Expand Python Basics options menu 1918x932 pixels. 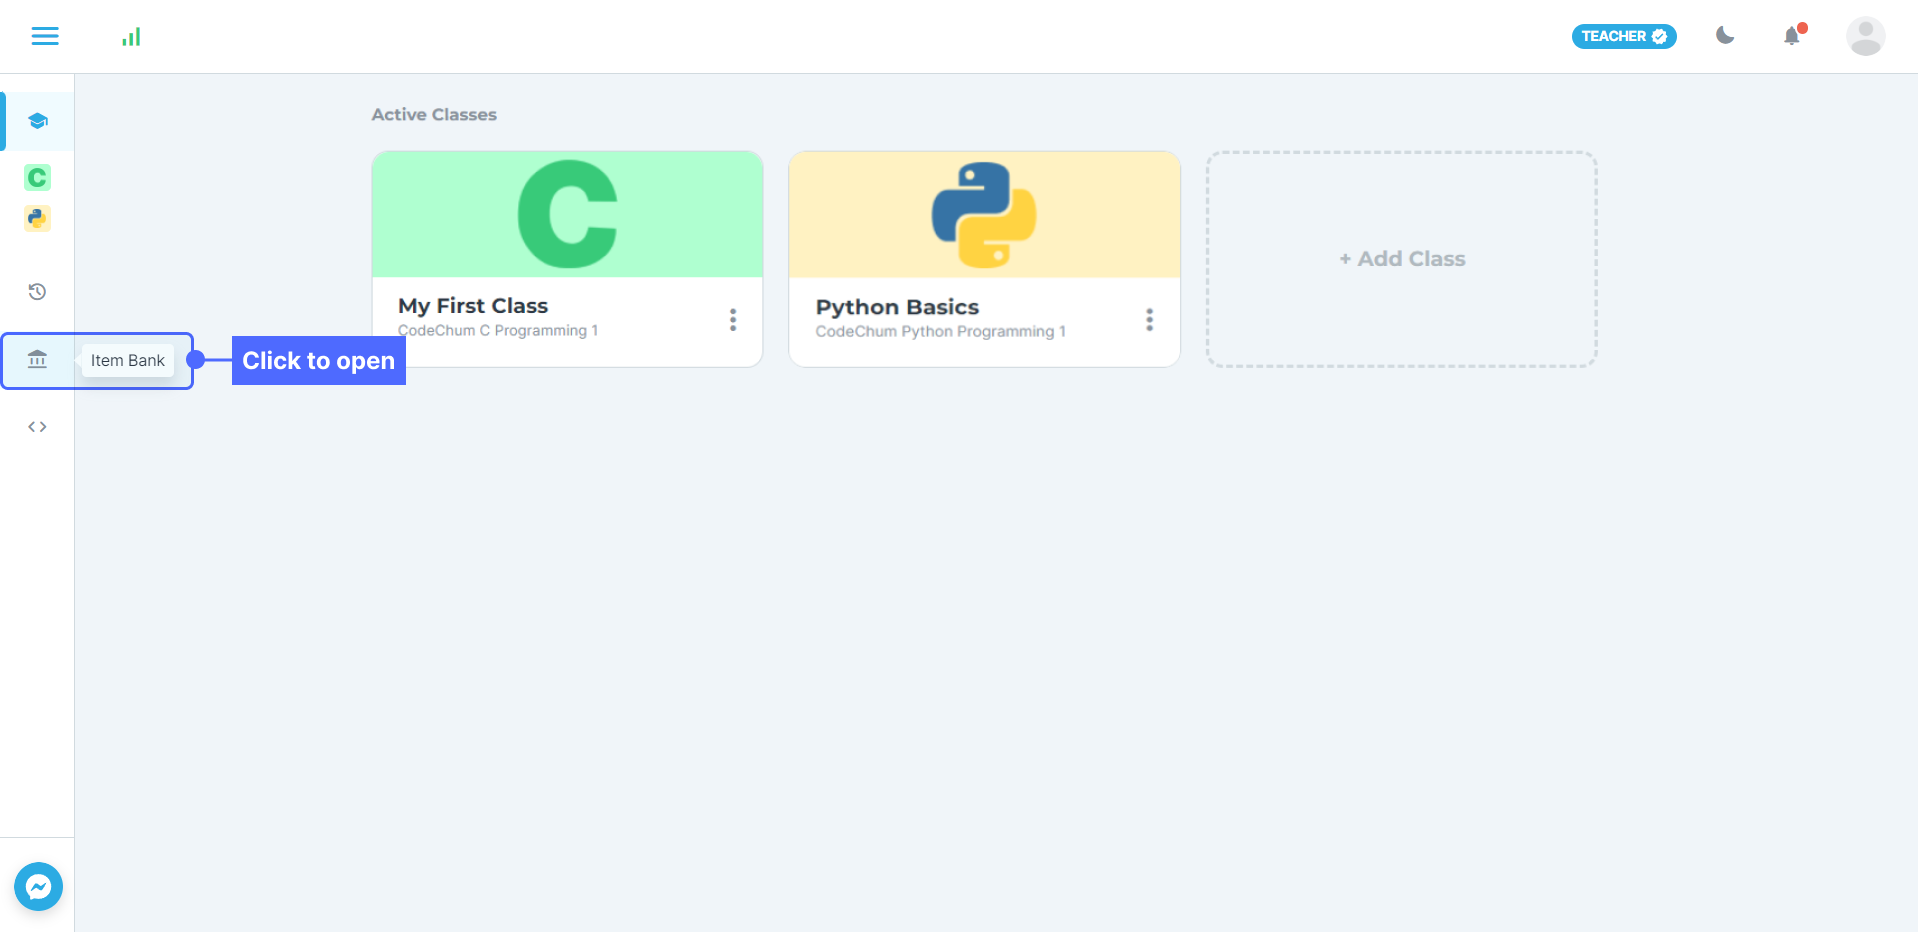pyautogui.click(x=1150, y=320)
